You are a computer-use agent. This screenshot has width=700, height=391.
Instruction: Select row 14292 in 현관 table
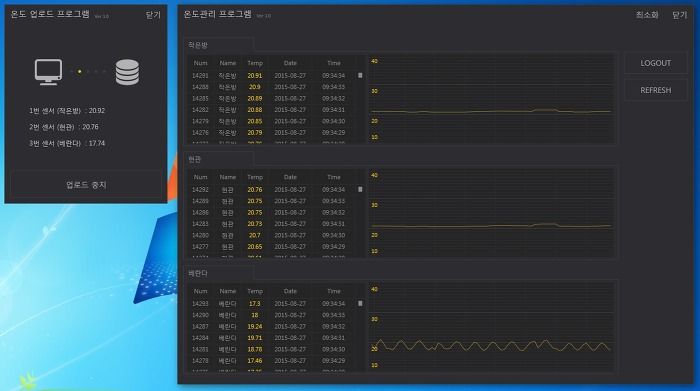coord(271,190)
